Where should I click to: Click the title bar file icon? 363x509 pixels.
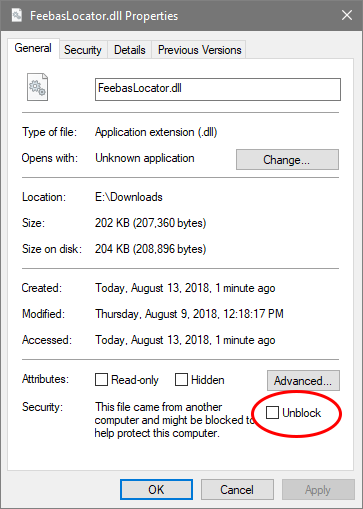(x=17, y=15)
